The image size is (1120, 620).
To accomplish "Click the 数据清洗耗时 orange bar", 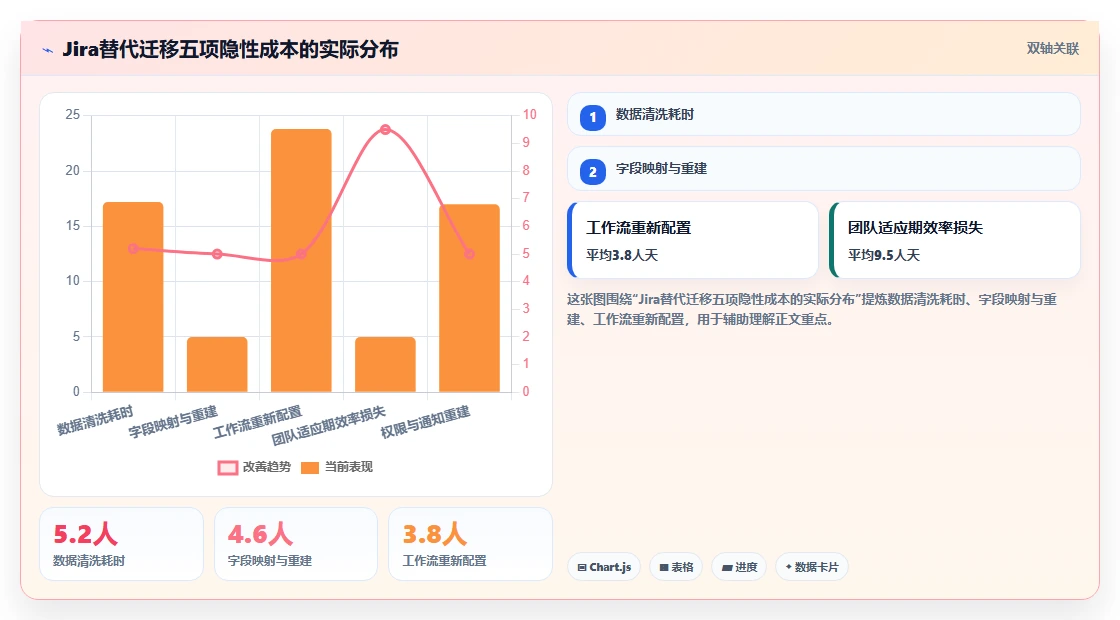I will coord(134,297).
